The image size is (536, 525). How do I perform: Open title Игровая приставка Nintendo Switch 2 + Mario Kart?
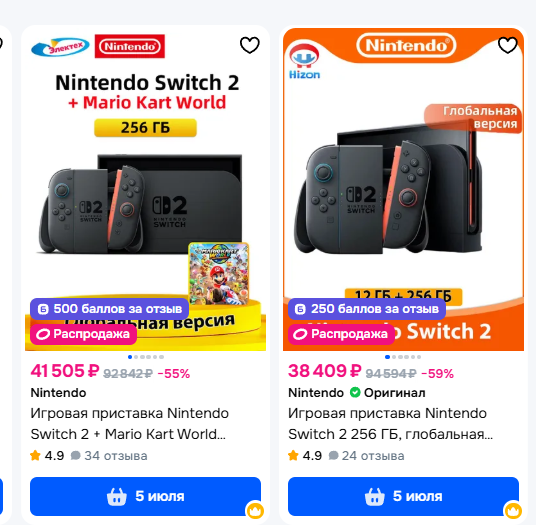pos(129,423)
